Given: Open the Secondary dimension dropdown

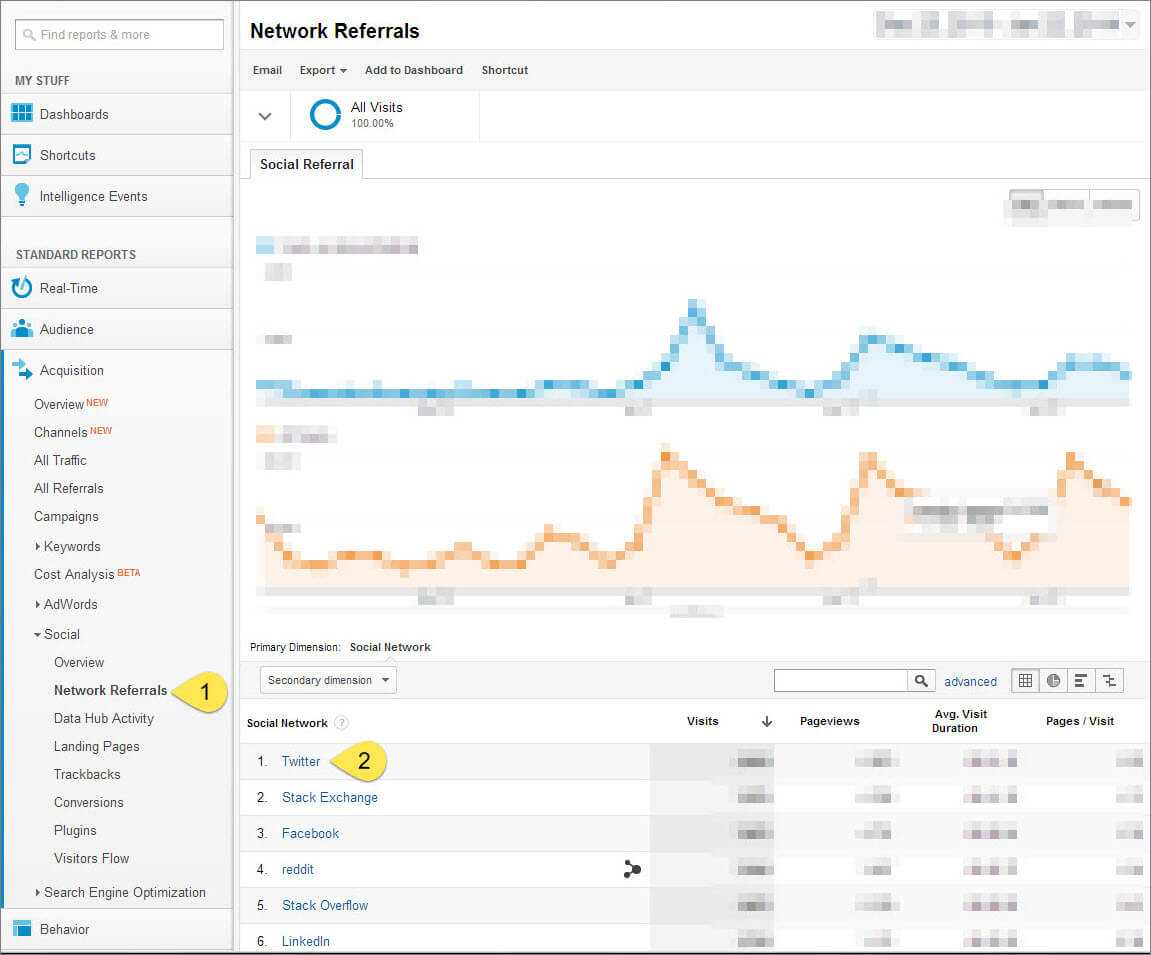Looking at the screenshot, I should click(x=328, y=680).
